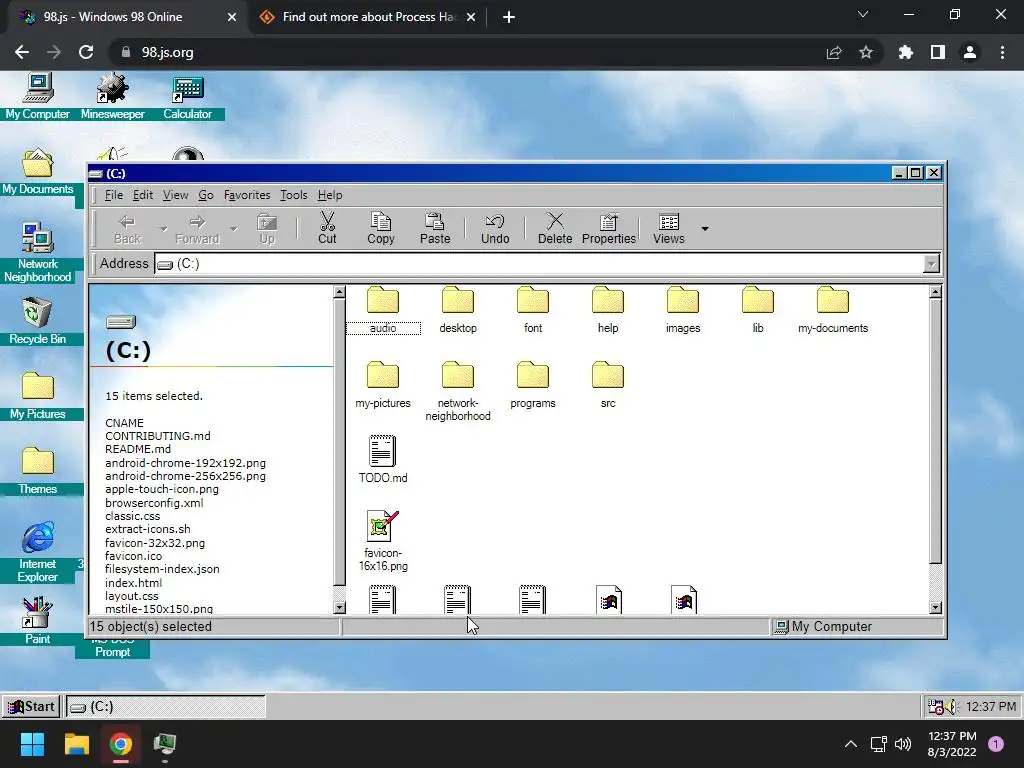Click the Internet Explorer desktop icon
This screenshot has height=768, width=1024.
point(37,552)
